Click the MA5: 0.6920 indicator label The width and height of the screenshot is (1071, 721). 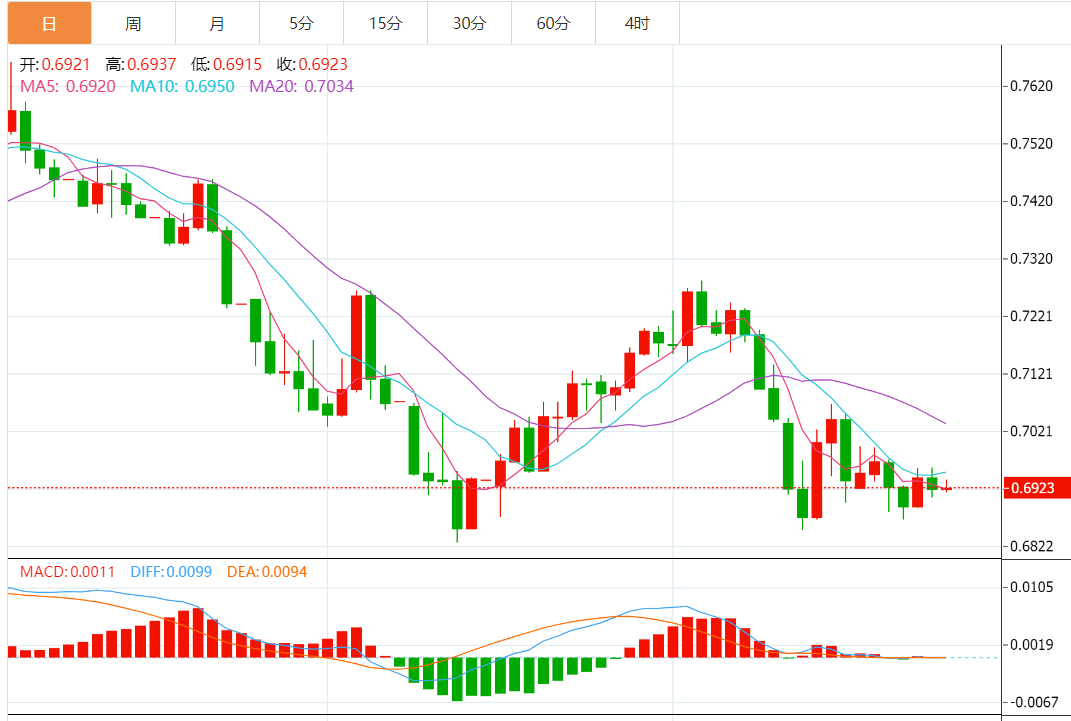(68, 87)
